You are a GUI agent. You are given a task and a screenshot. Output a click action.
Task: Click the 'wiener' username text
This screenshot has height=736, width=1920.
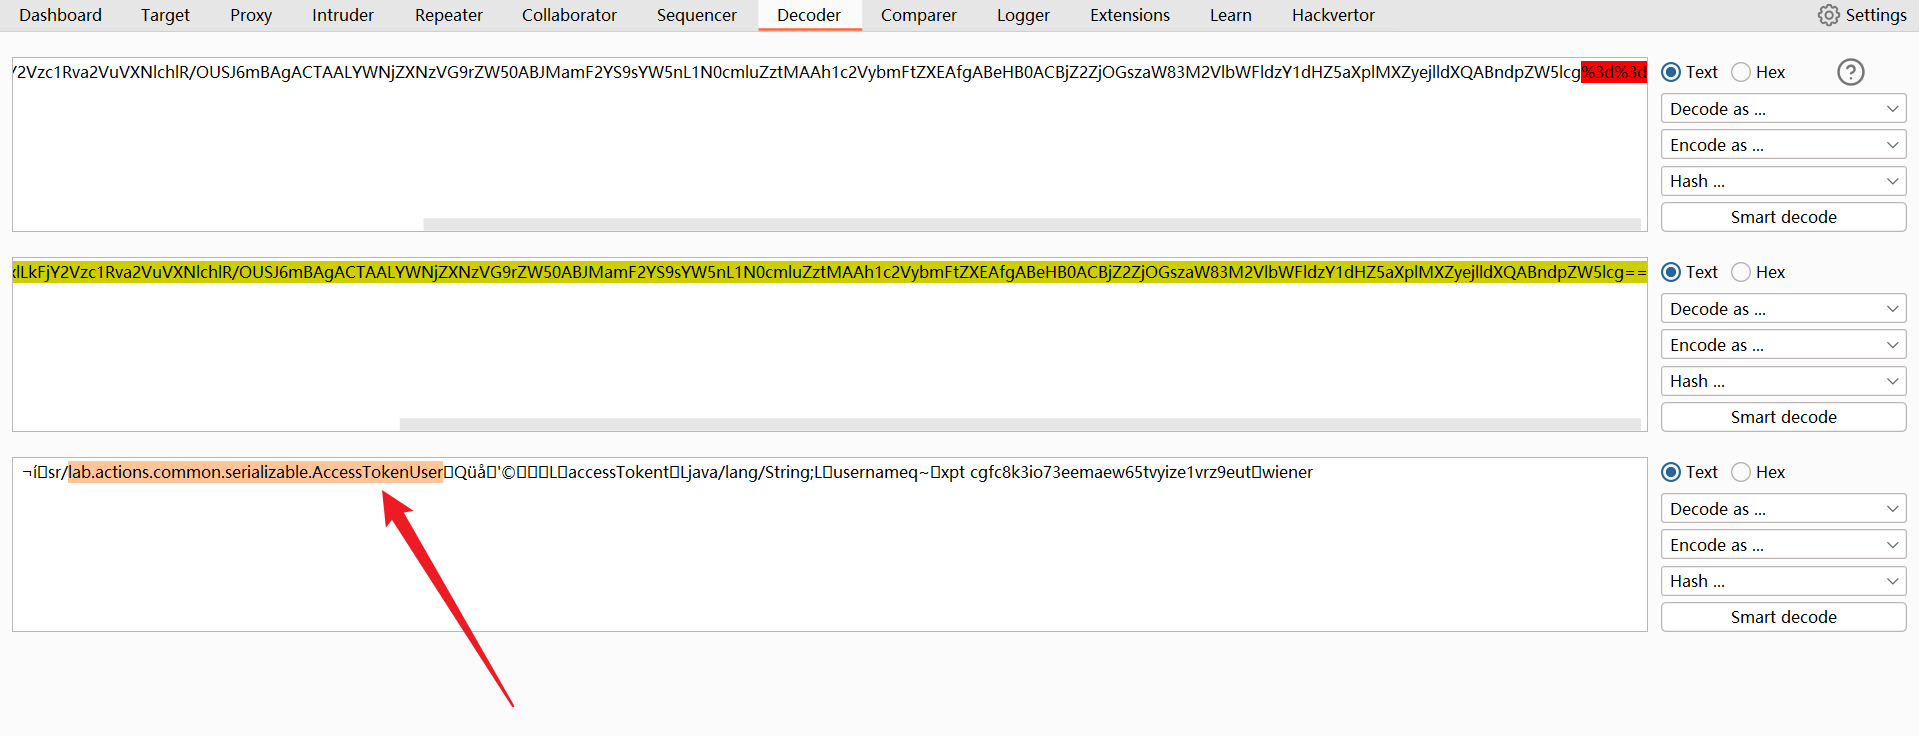[x=1287, y=472]
